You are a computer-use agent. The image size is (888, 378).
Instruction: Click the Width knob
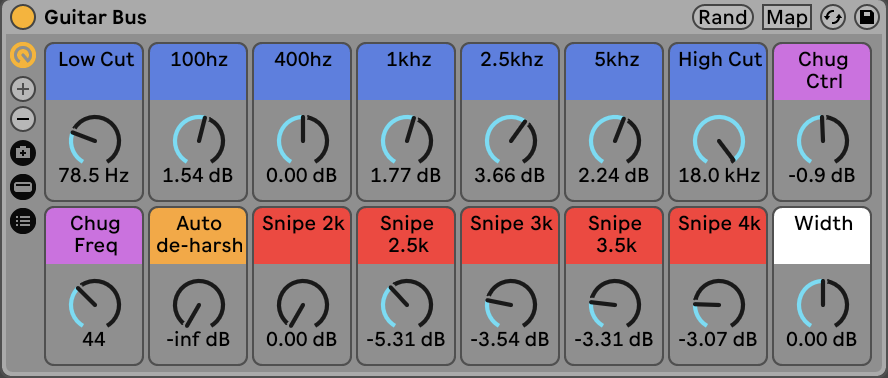click(x=822, y=304)
